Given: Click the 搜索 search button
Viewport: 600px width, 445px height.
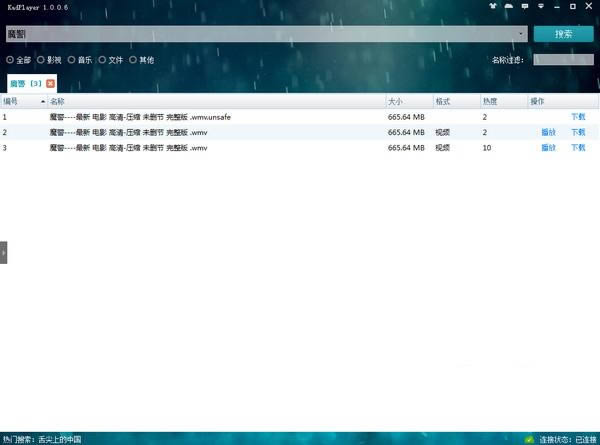Looking at the screenshot, I should [563, 34].
